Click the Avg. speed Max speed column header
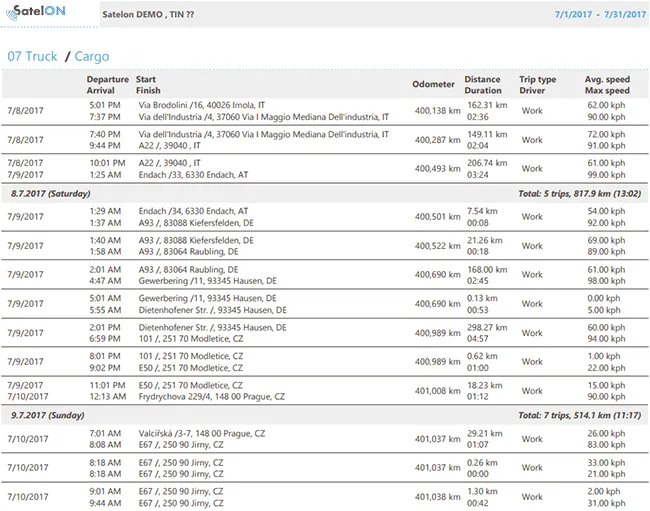 tap(607, 85)
